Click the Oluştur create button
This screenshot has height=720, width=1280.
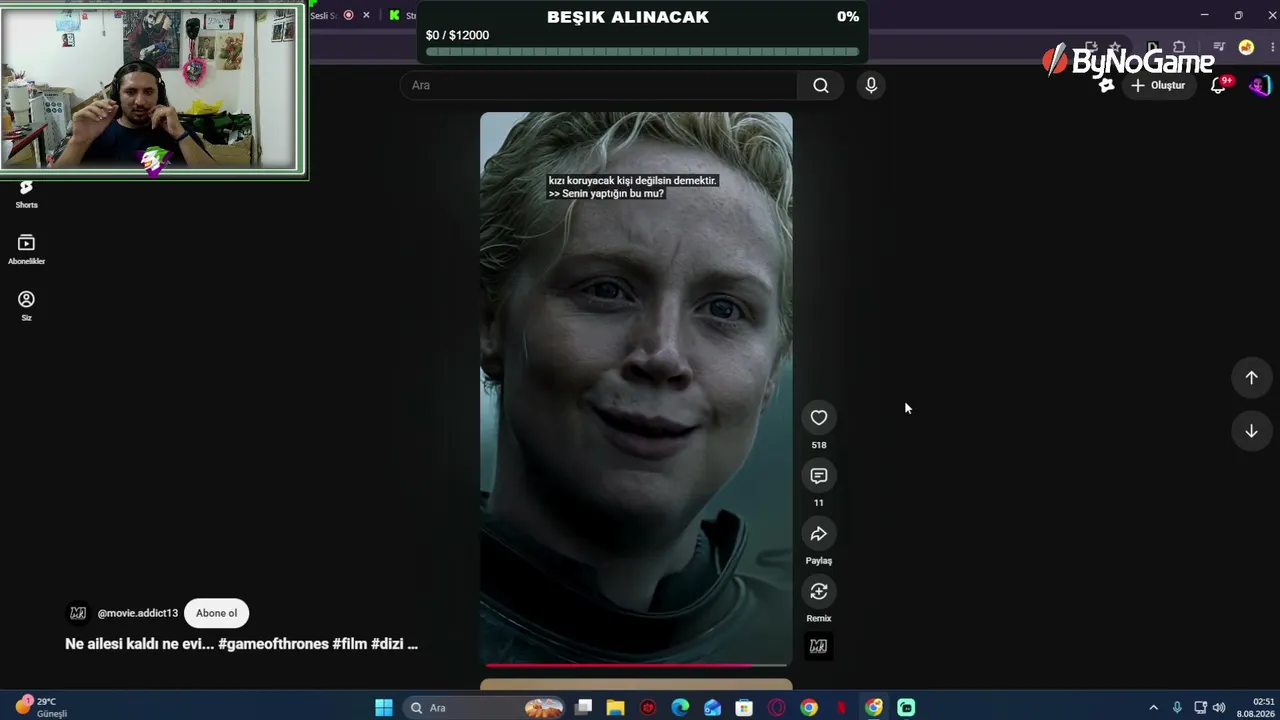click(x=1157, y=85)
